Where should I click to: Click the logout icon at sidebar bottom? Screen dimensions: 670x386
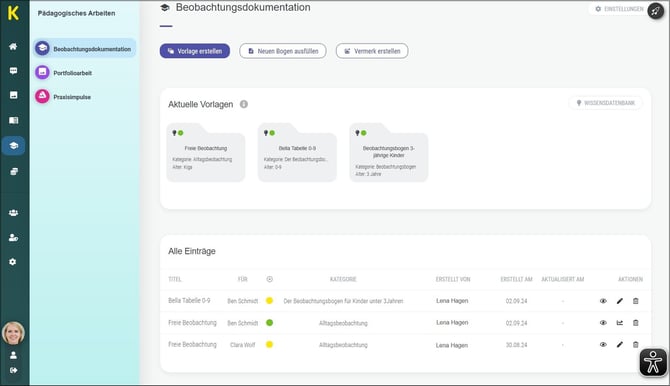13,370
